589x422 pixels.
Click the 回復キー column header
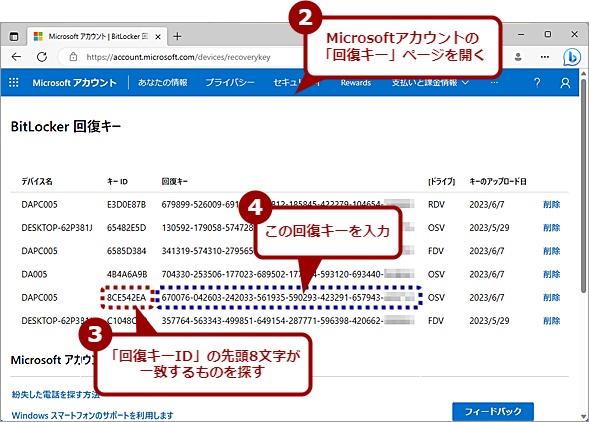click(175, 182)
